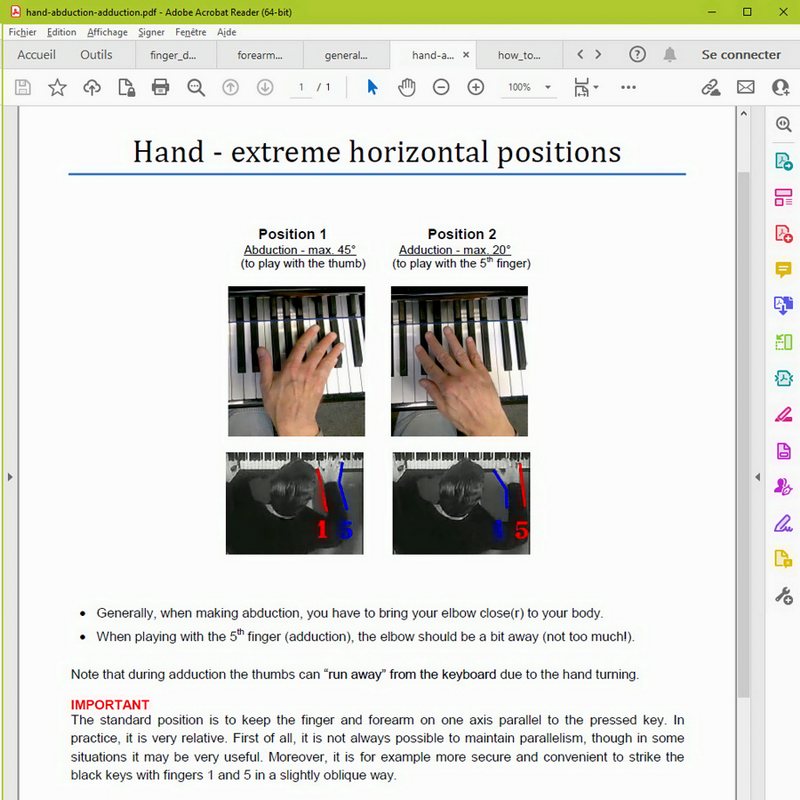Viewport: 800px width, 800px height.
Task: Switch to the Outils tab
Action: (x=96, y=55)
